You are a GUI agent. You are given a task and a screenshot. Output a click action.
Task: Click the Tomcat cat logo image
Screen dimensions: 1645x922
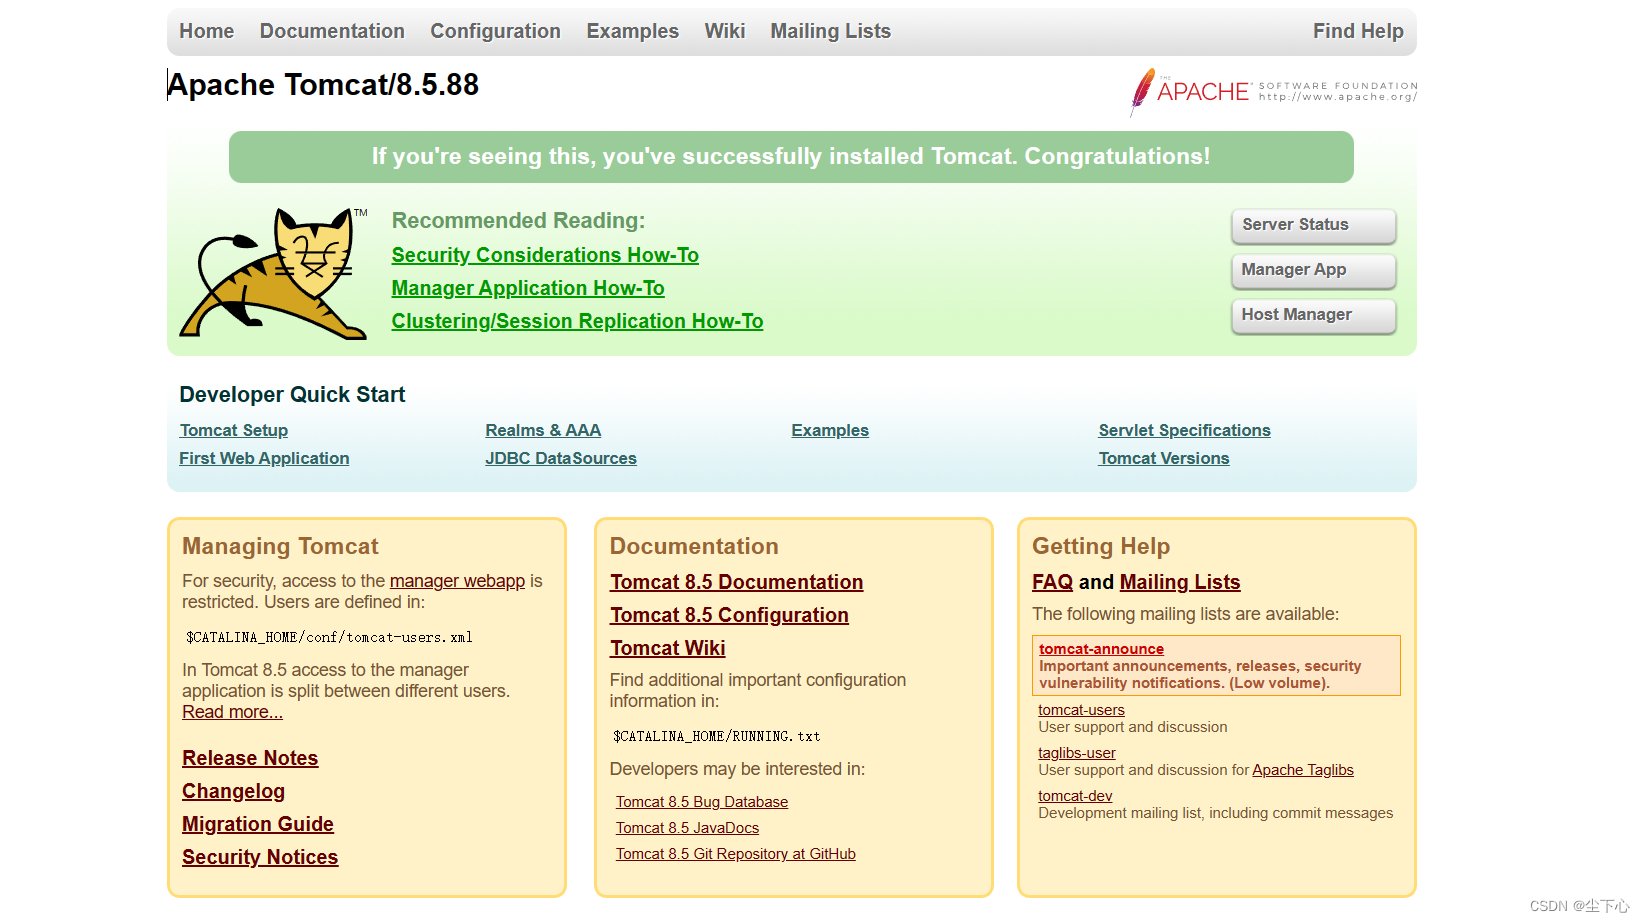(x=273, y=273)
